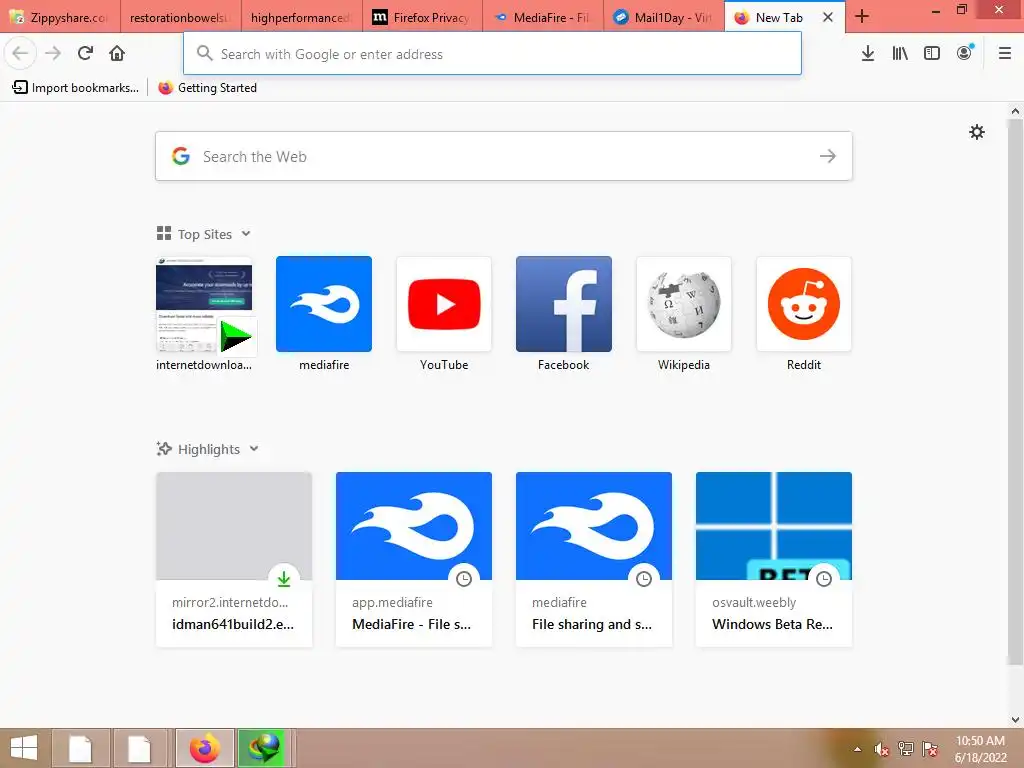Open Internet Download Manager taskbar icon
The height and width of the screenshot is (768, 1024).
(x=262, y=748)
